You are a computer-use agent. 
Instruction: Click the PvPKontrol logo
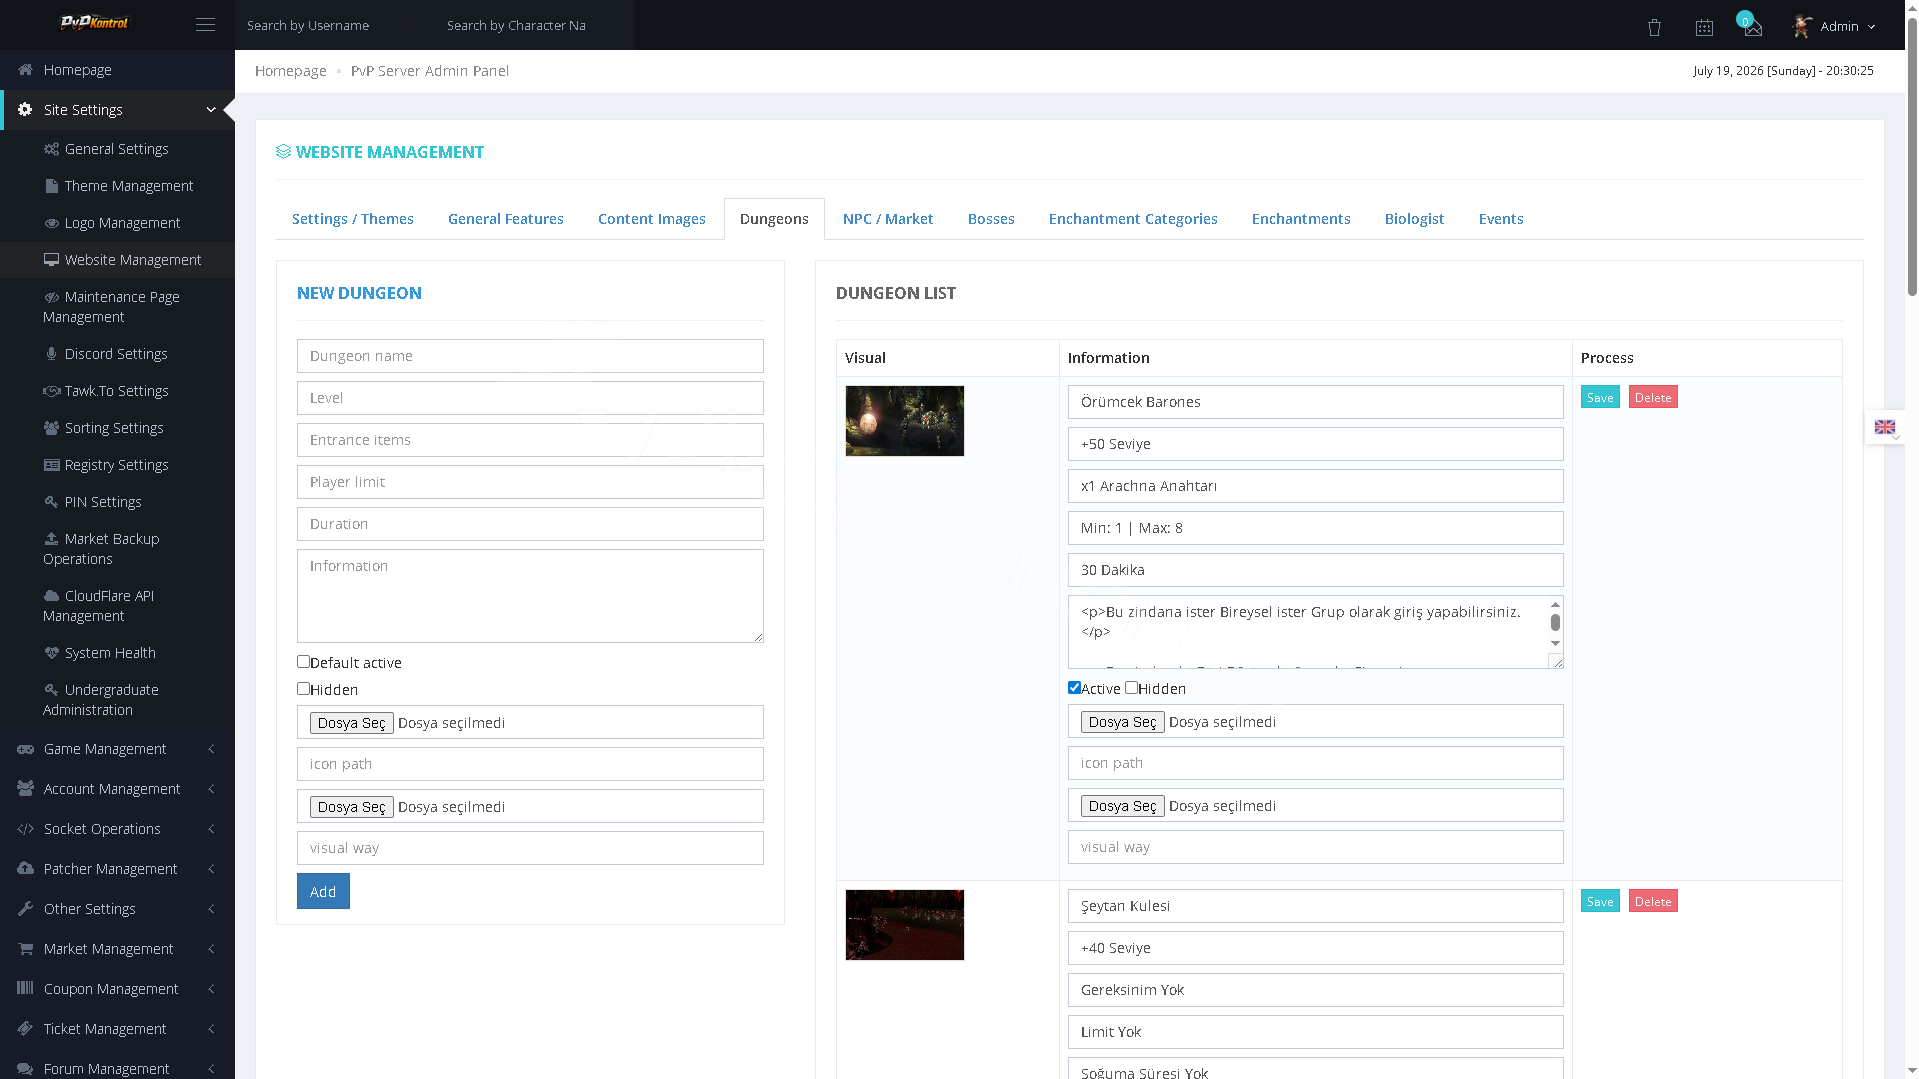click(x=95, y=22)
